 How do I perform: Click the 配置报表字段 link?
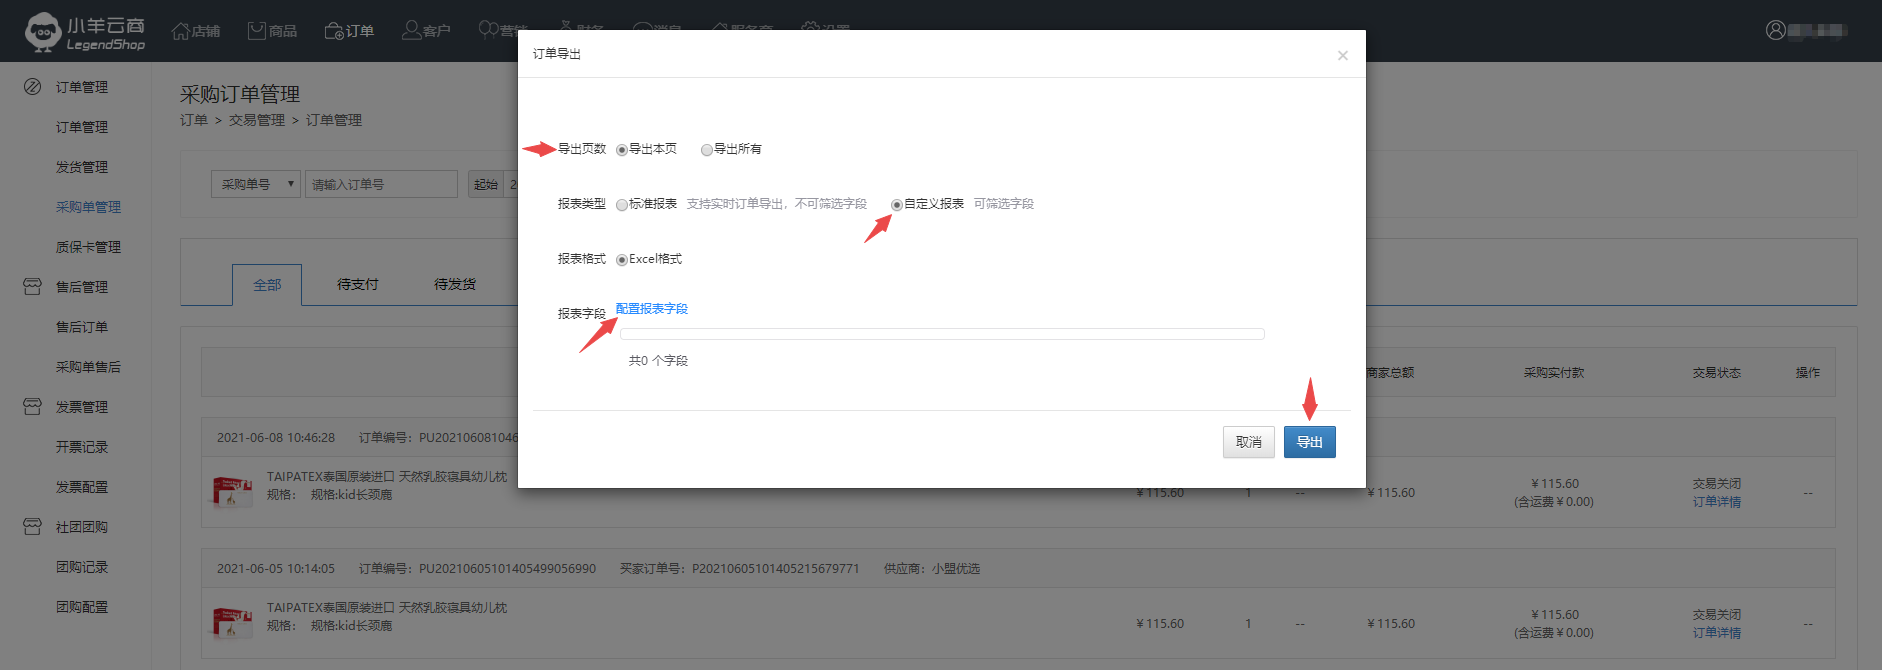pyautogui.click(x=652, y=309)
